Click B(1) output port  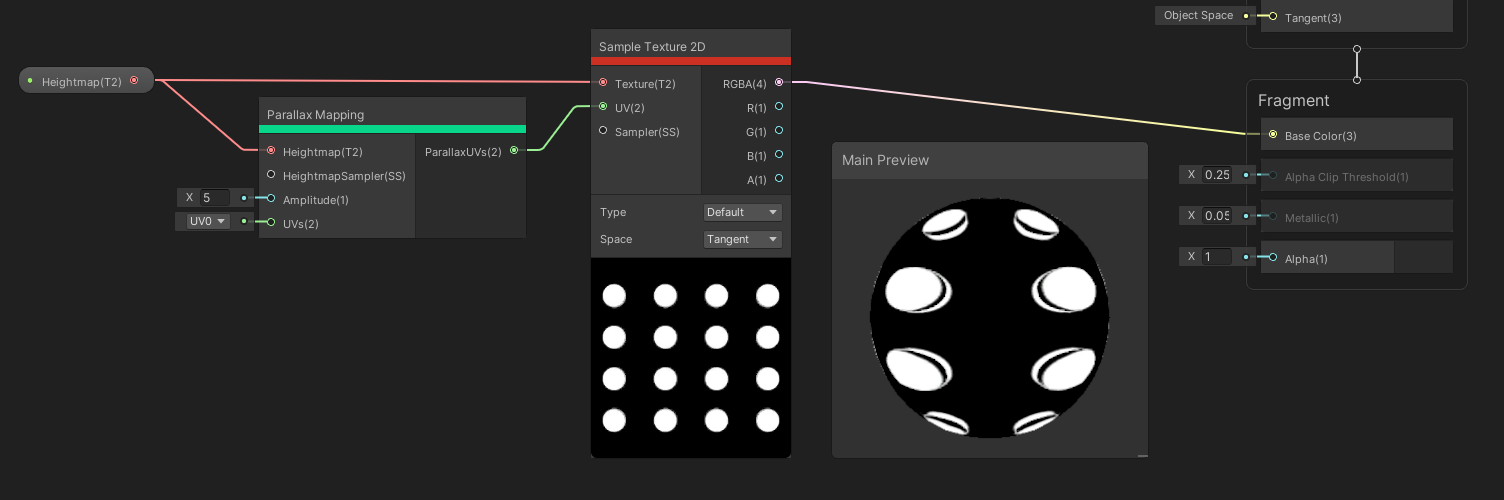tap(779, 155)
